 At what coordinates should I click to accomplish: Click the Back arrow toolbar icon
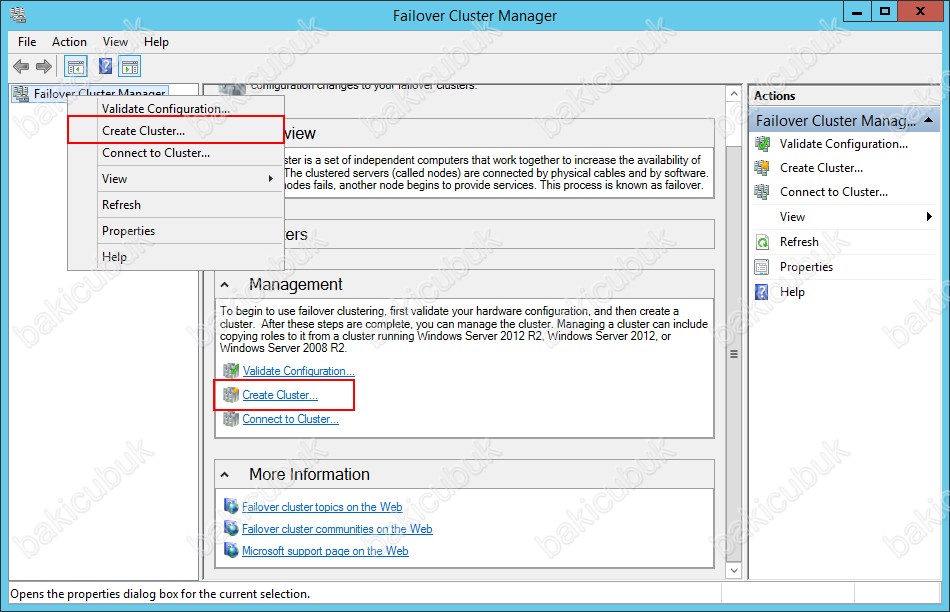click(21, 66)
